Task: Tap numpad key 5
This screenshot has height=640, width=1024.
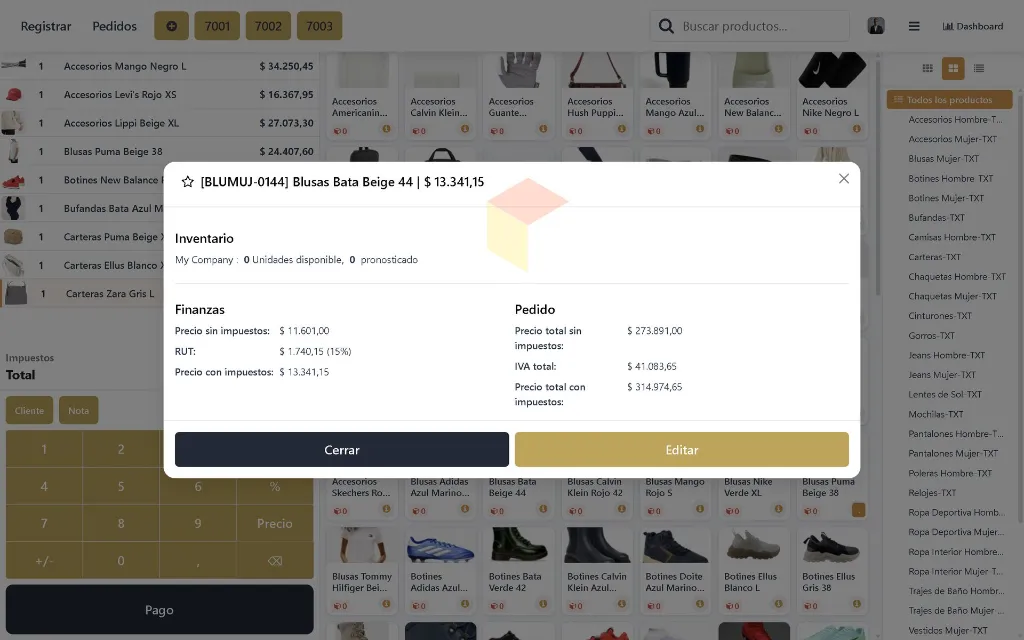Action: pyautogui.click(x=121, y=486)
